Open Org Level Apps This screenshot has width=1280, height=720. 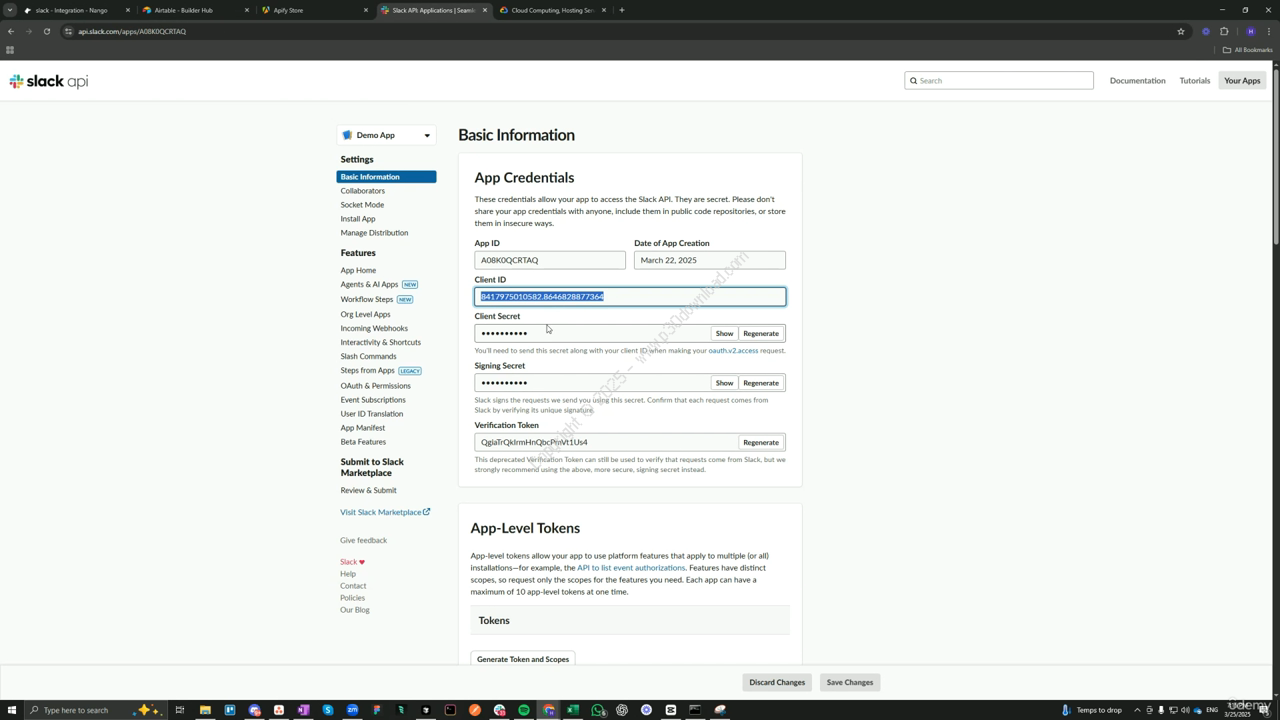(x=365, y=314)
